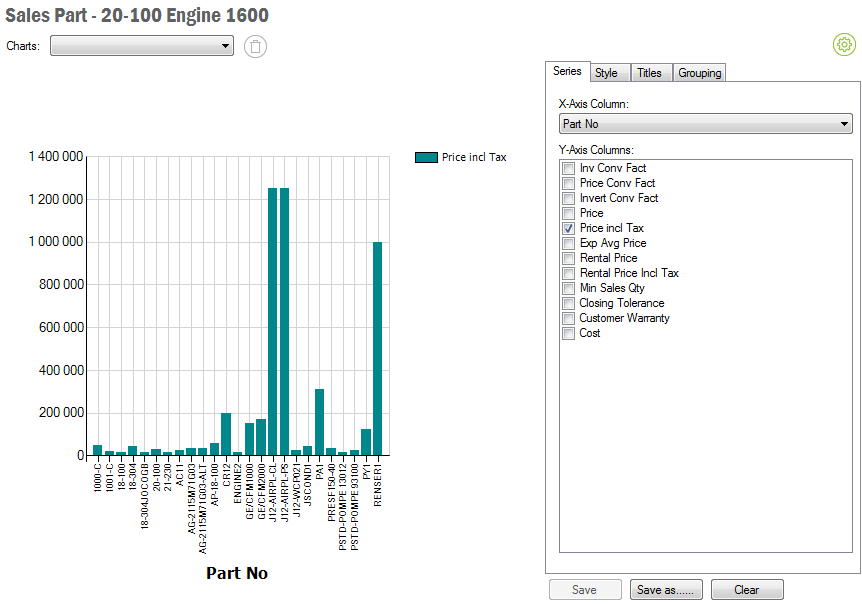The height and width of the screenshot is (604, 862).
Task: Enable the Inv Conv Fact checkbox
Action: click(x=568, y=168)
